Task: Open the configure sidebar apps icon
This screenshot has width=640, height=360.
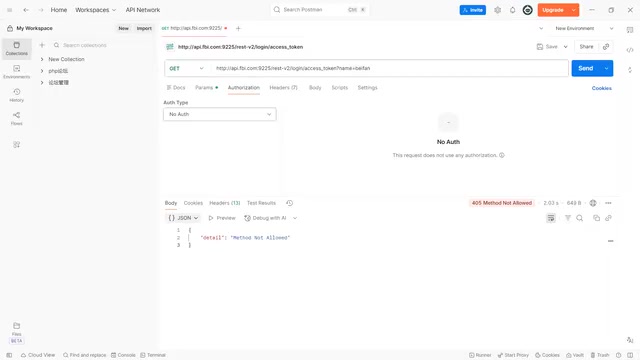Action: (16, 144)
